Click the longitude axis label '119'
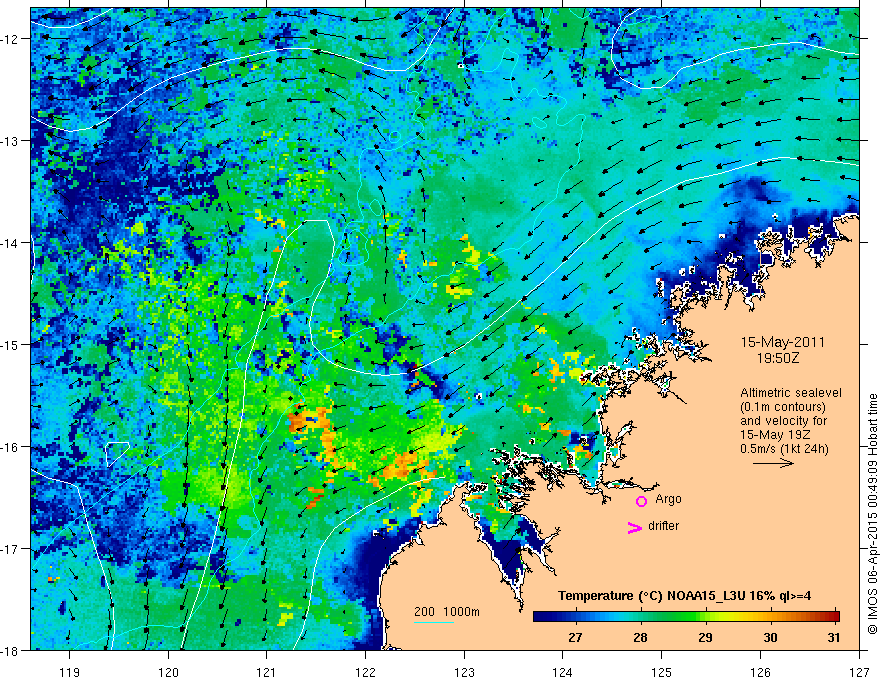 click(x=70, y=672)
